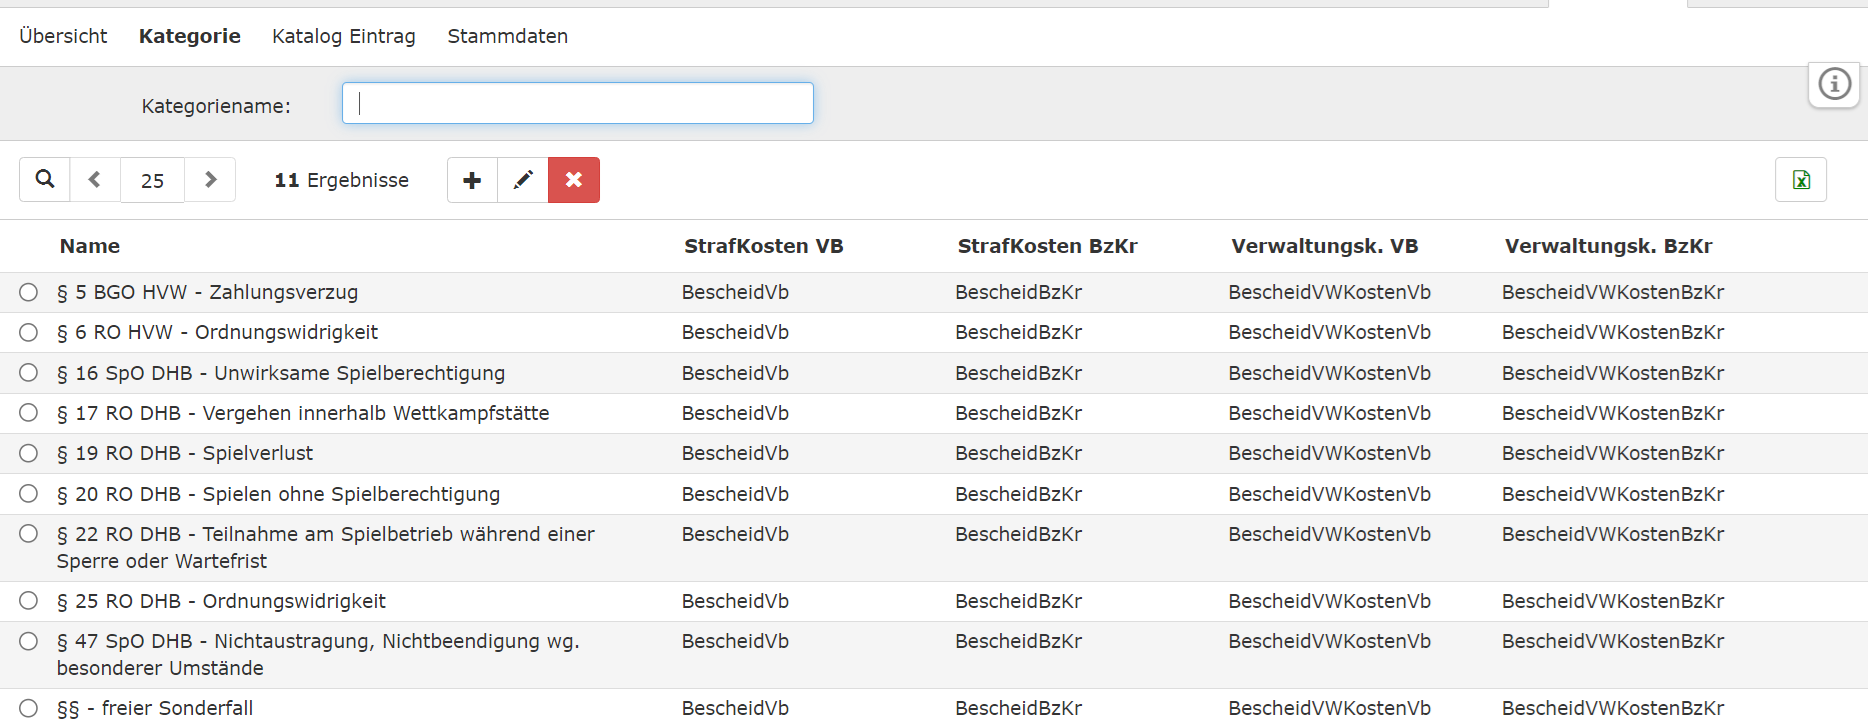Add a new category with plus icon

[x=472, y=180]
